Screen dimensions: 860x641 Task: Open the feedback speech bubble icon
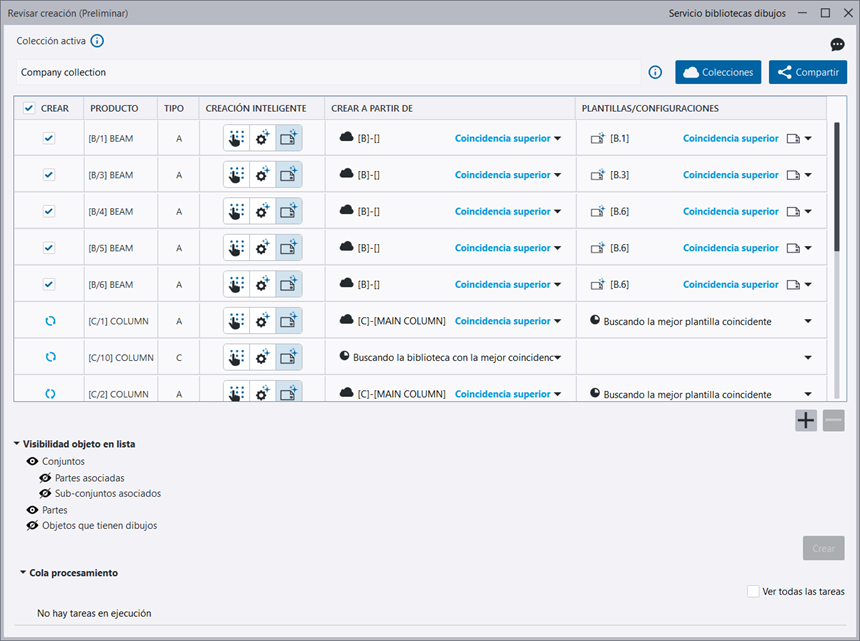pyautogui.click(x=837, y=45)
